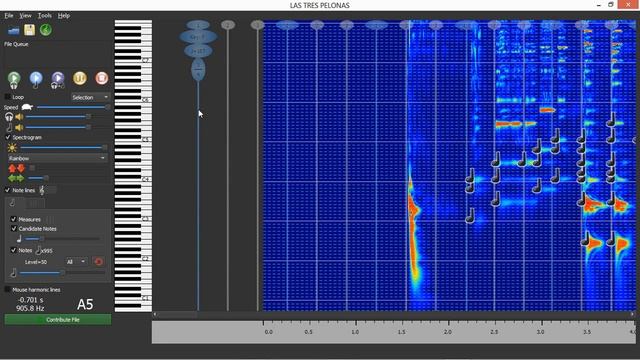Click the Contribute File button
Screen dimensions: 640x360
click(x=58, y=320)
